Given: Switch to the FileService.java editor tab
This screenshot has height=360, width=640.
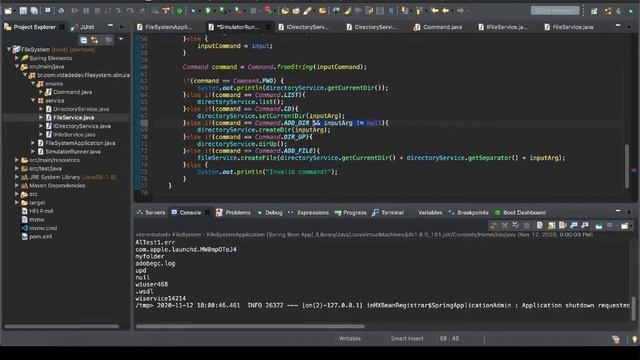Looking at the screenshot, I should (x=569, y=27).
